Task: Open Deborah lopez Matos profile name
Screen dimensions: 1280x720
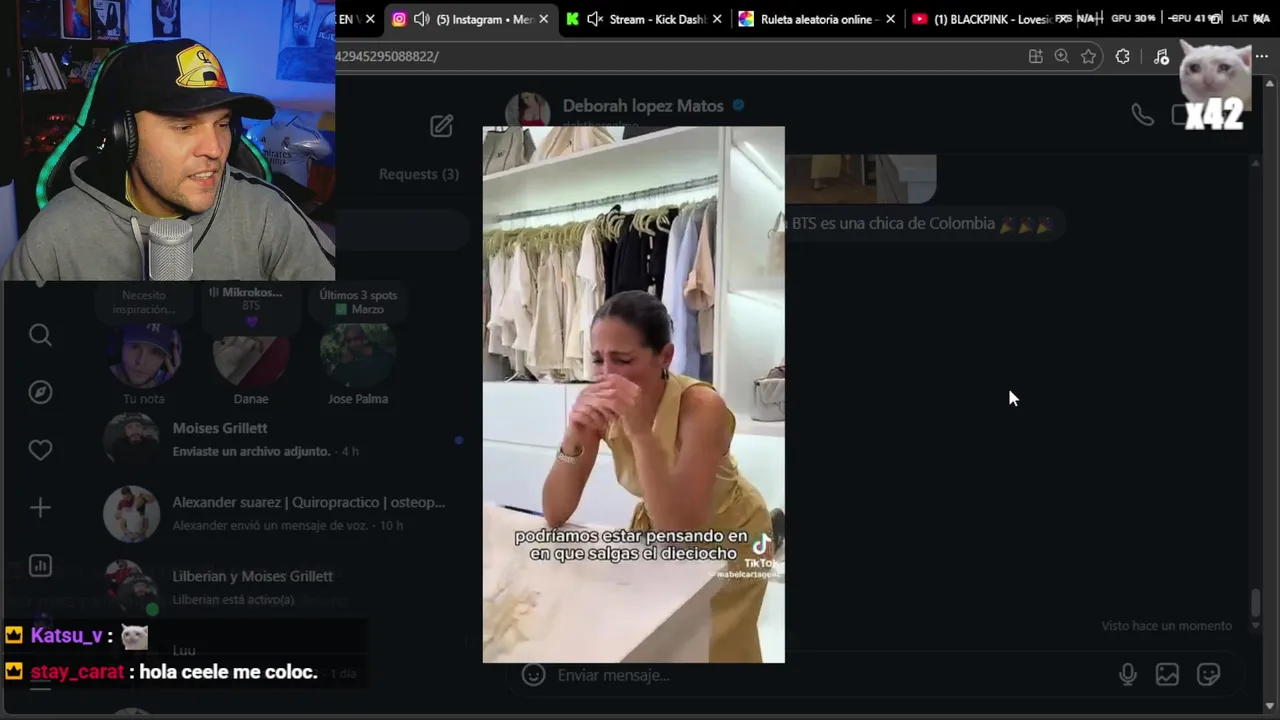Action: [643, 105]
